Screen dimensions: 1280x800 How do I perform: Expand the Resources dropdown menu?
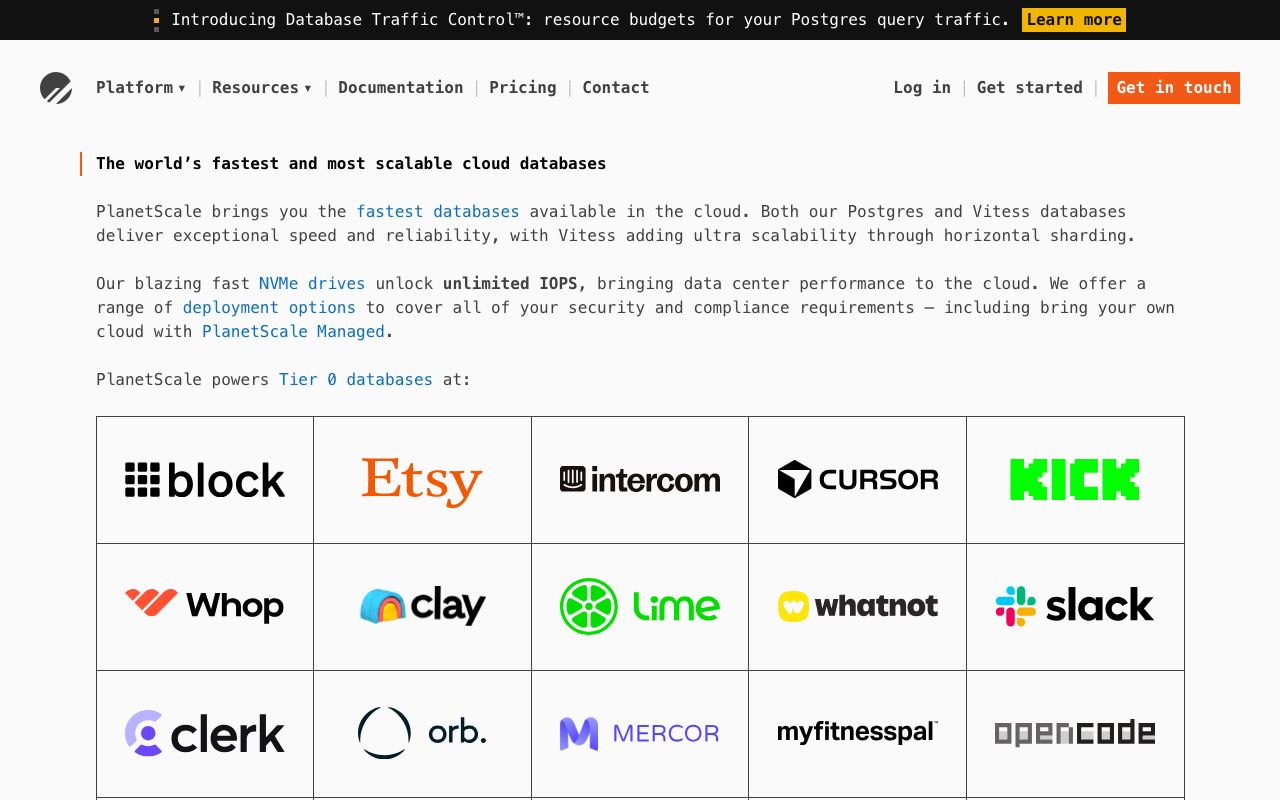[261, 88]
